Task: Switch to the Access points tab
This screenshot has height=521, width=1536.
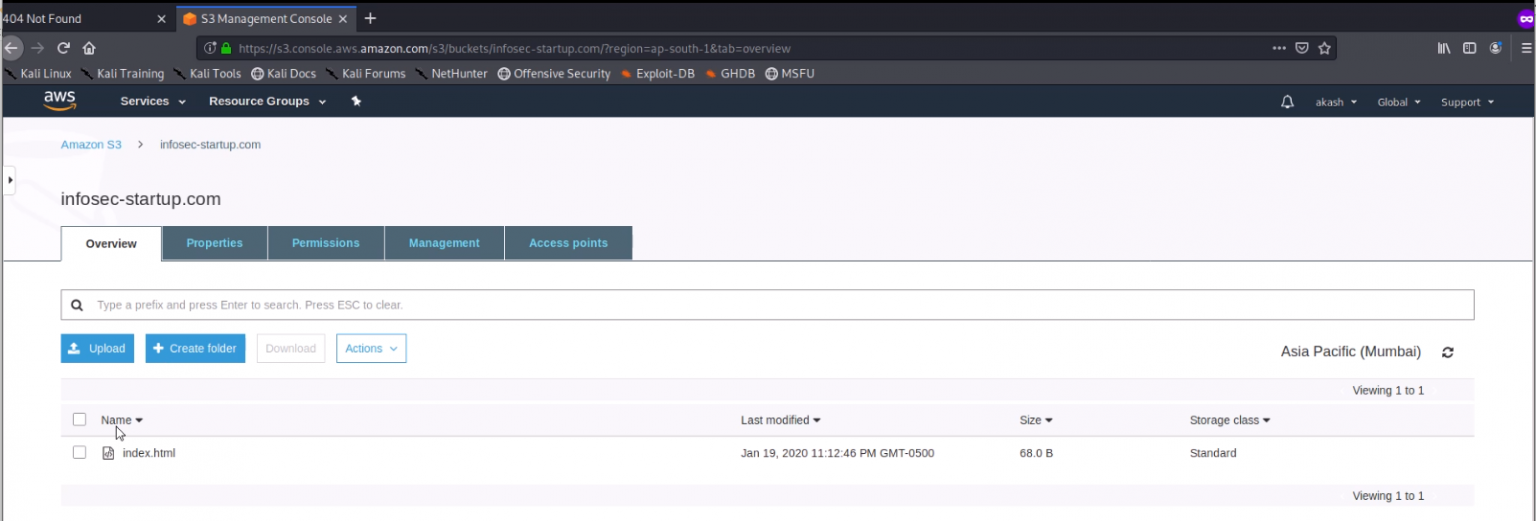Action: tap(568, 243)
